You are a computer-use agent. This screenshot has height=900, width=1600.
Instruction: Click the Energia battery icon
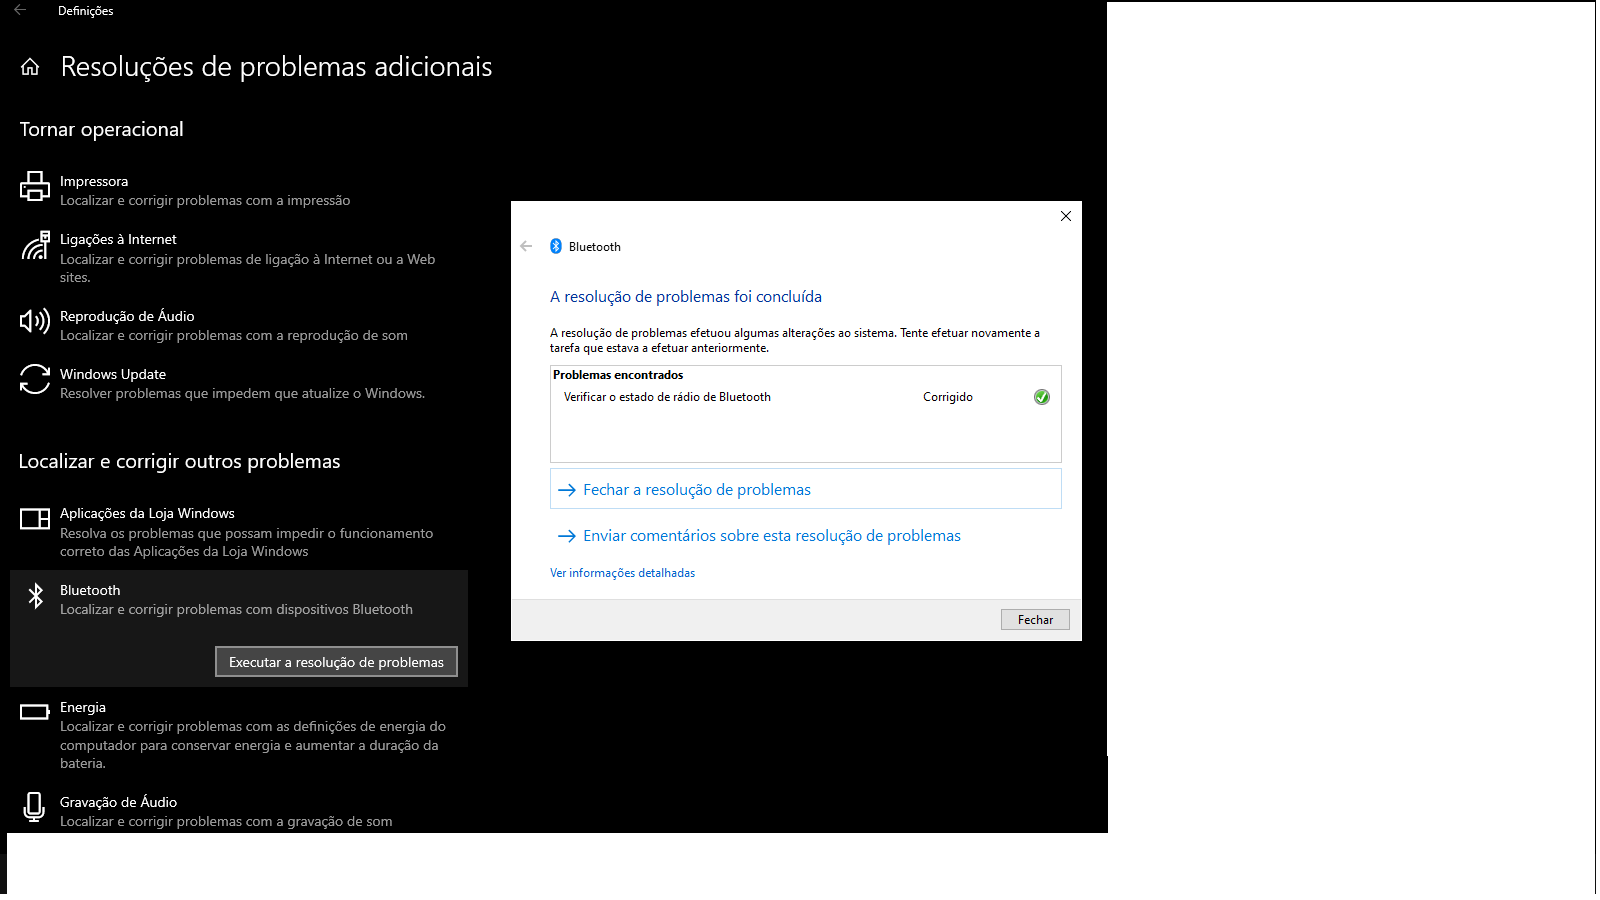click(x=35, y=712)
